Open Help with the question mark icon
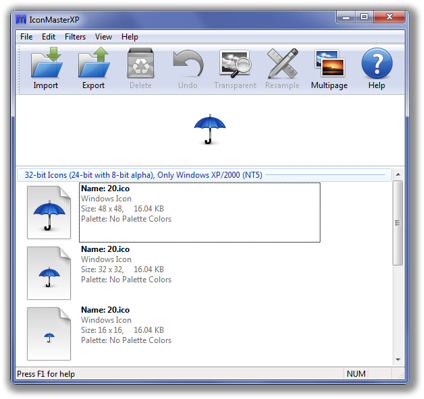Image resolution: width=424 pixels, height=399 pixels. [377, 63]
